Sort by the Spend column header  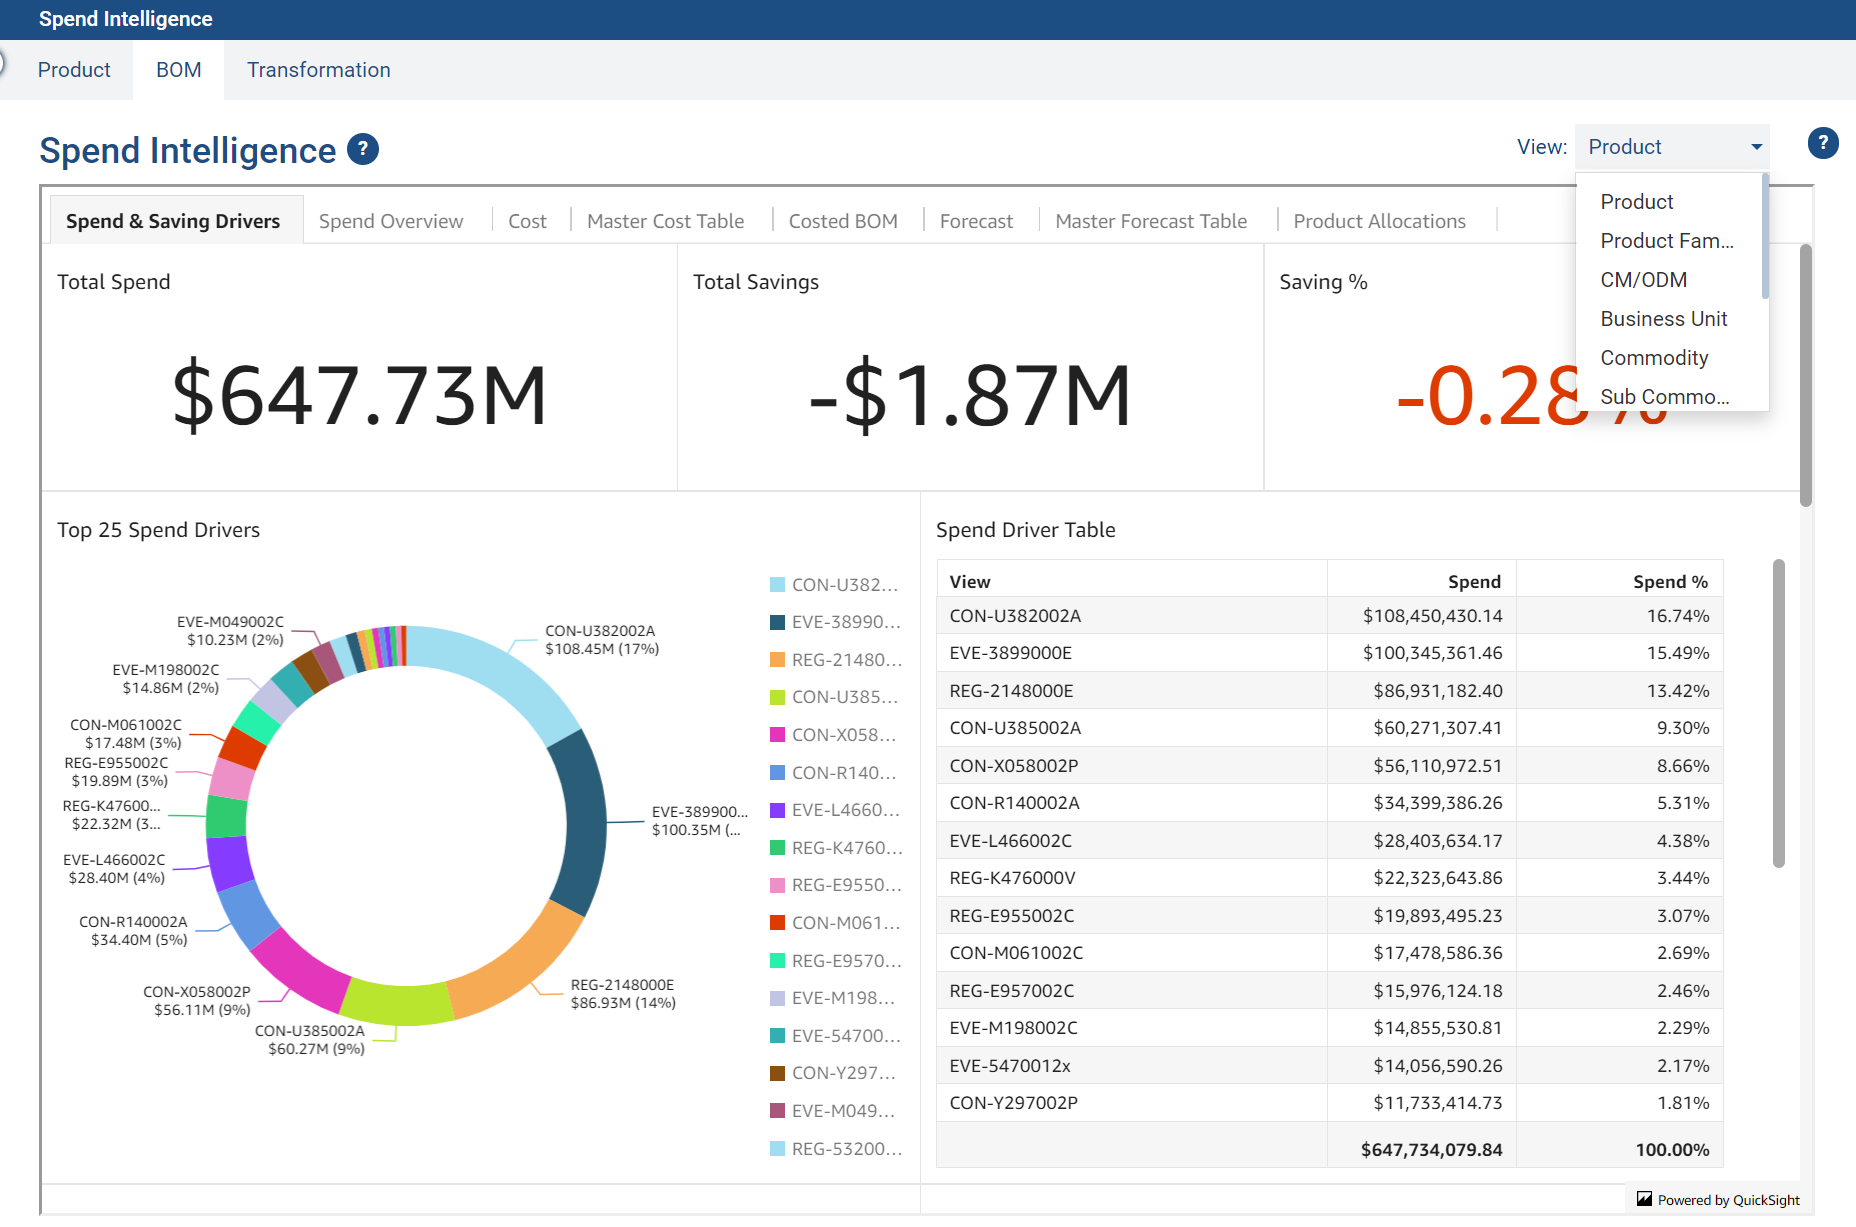click(1473, 582)
